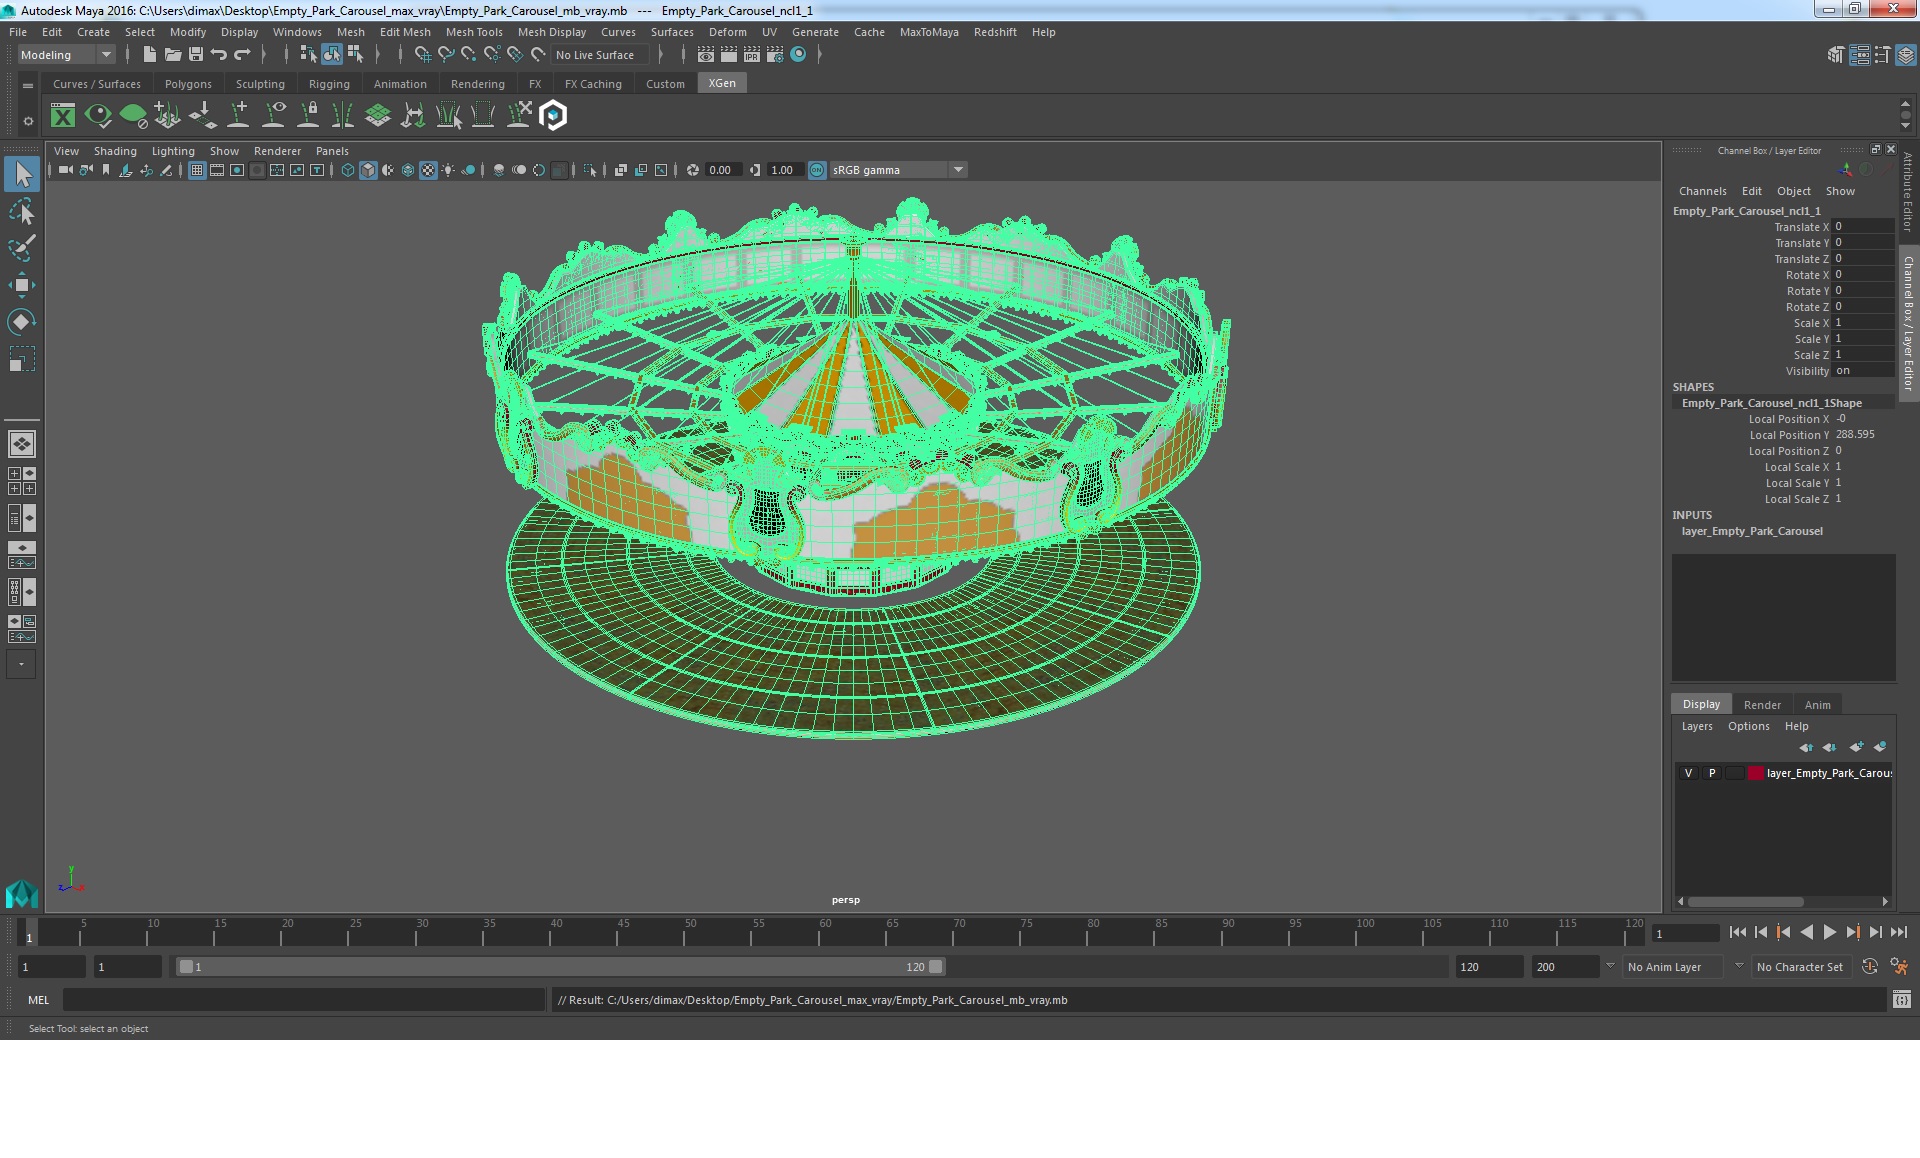This screenshot has height=1158, width=1920.
Task: Open the Modeling workspace dropdown
Action: (66, 55)
